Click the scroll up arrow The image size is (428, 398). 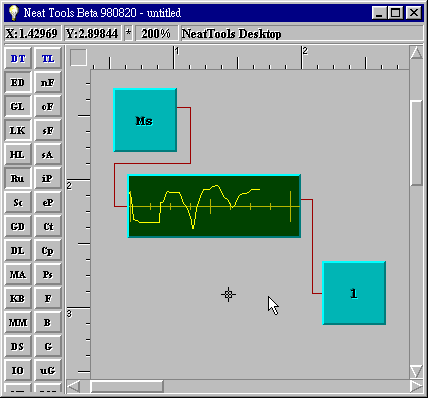pyautogui.click(x=416, y=53)
